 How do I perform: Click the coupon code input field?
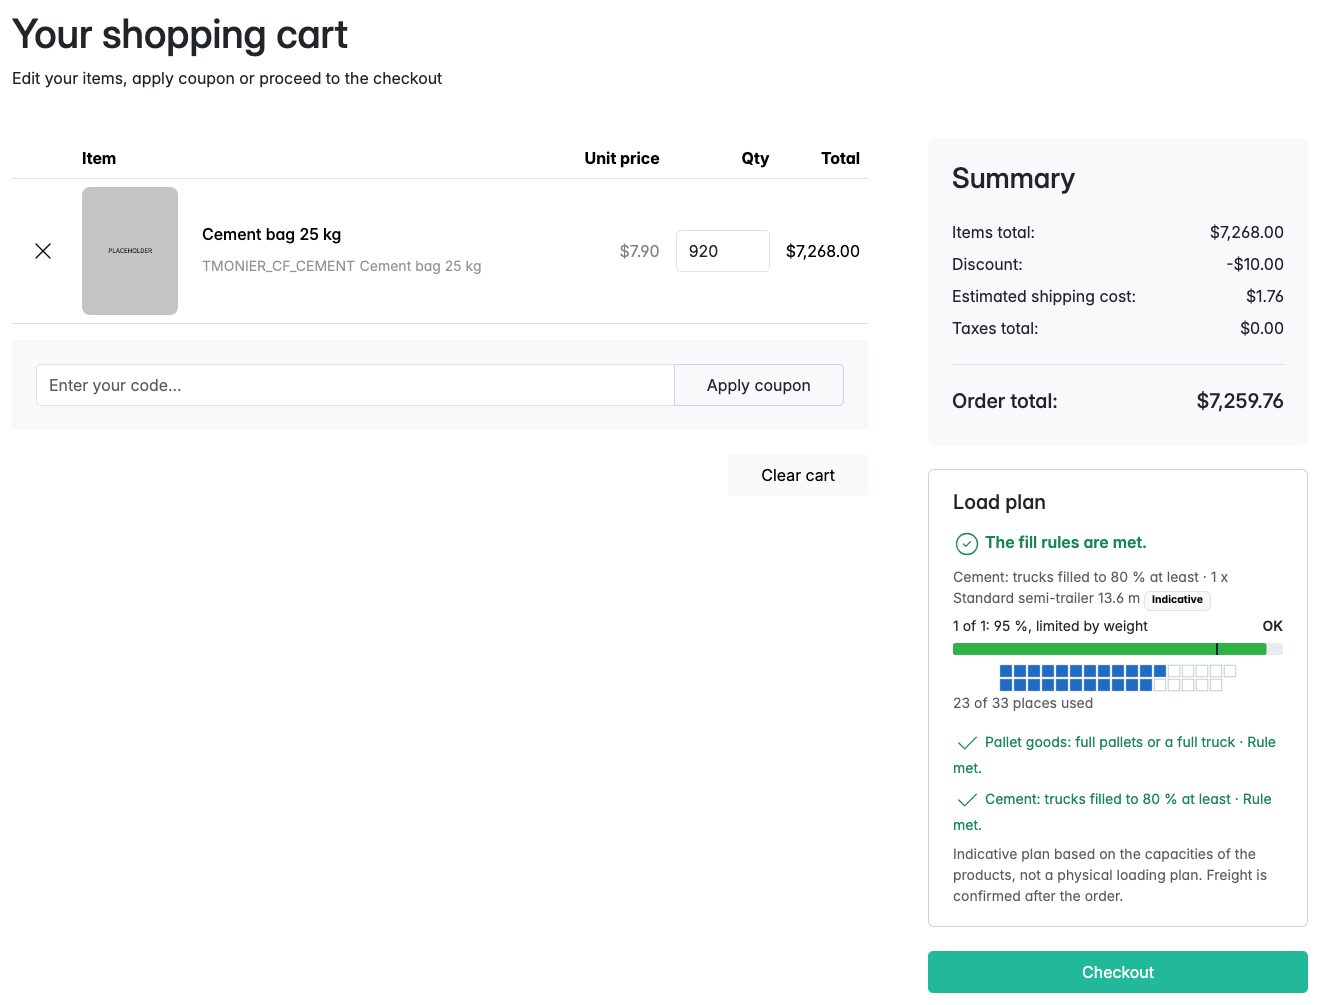pos(355,385)
